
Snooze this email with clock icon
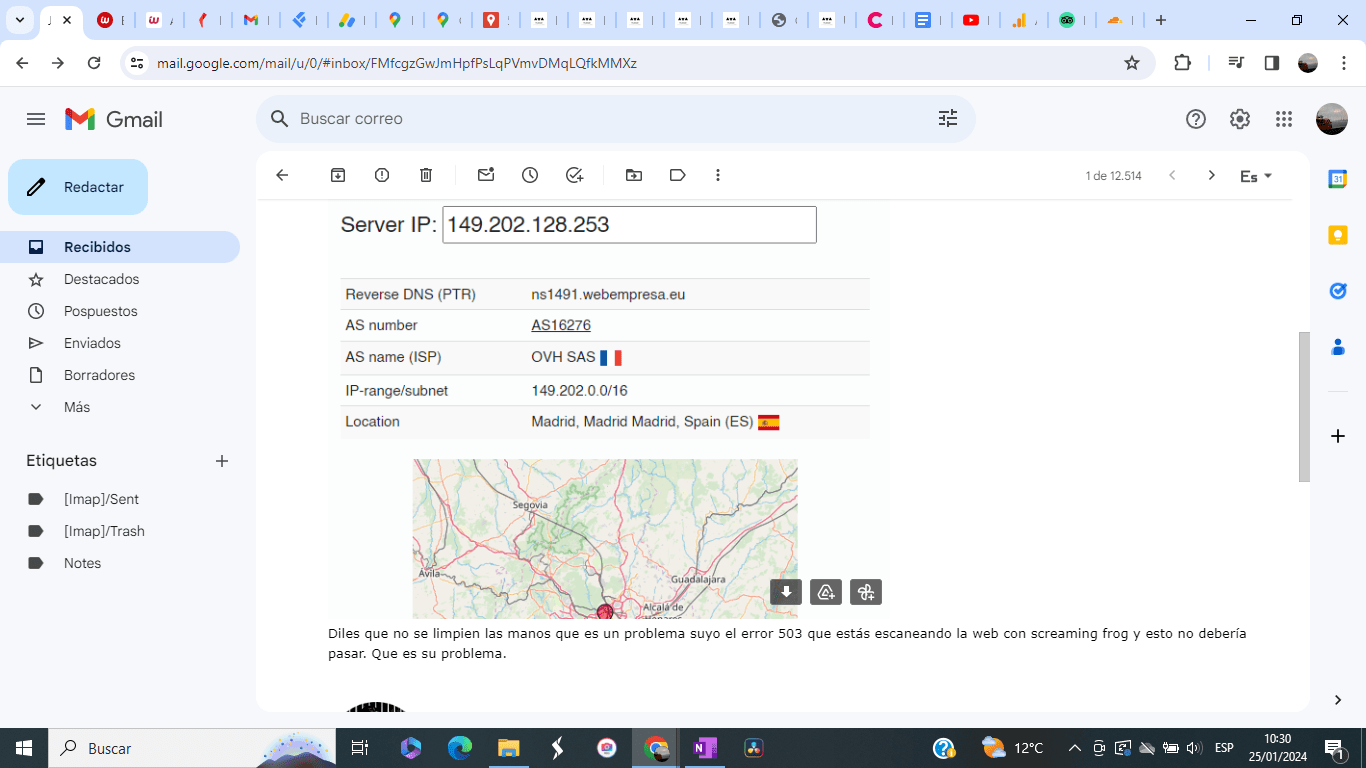(x=530, y=175)
